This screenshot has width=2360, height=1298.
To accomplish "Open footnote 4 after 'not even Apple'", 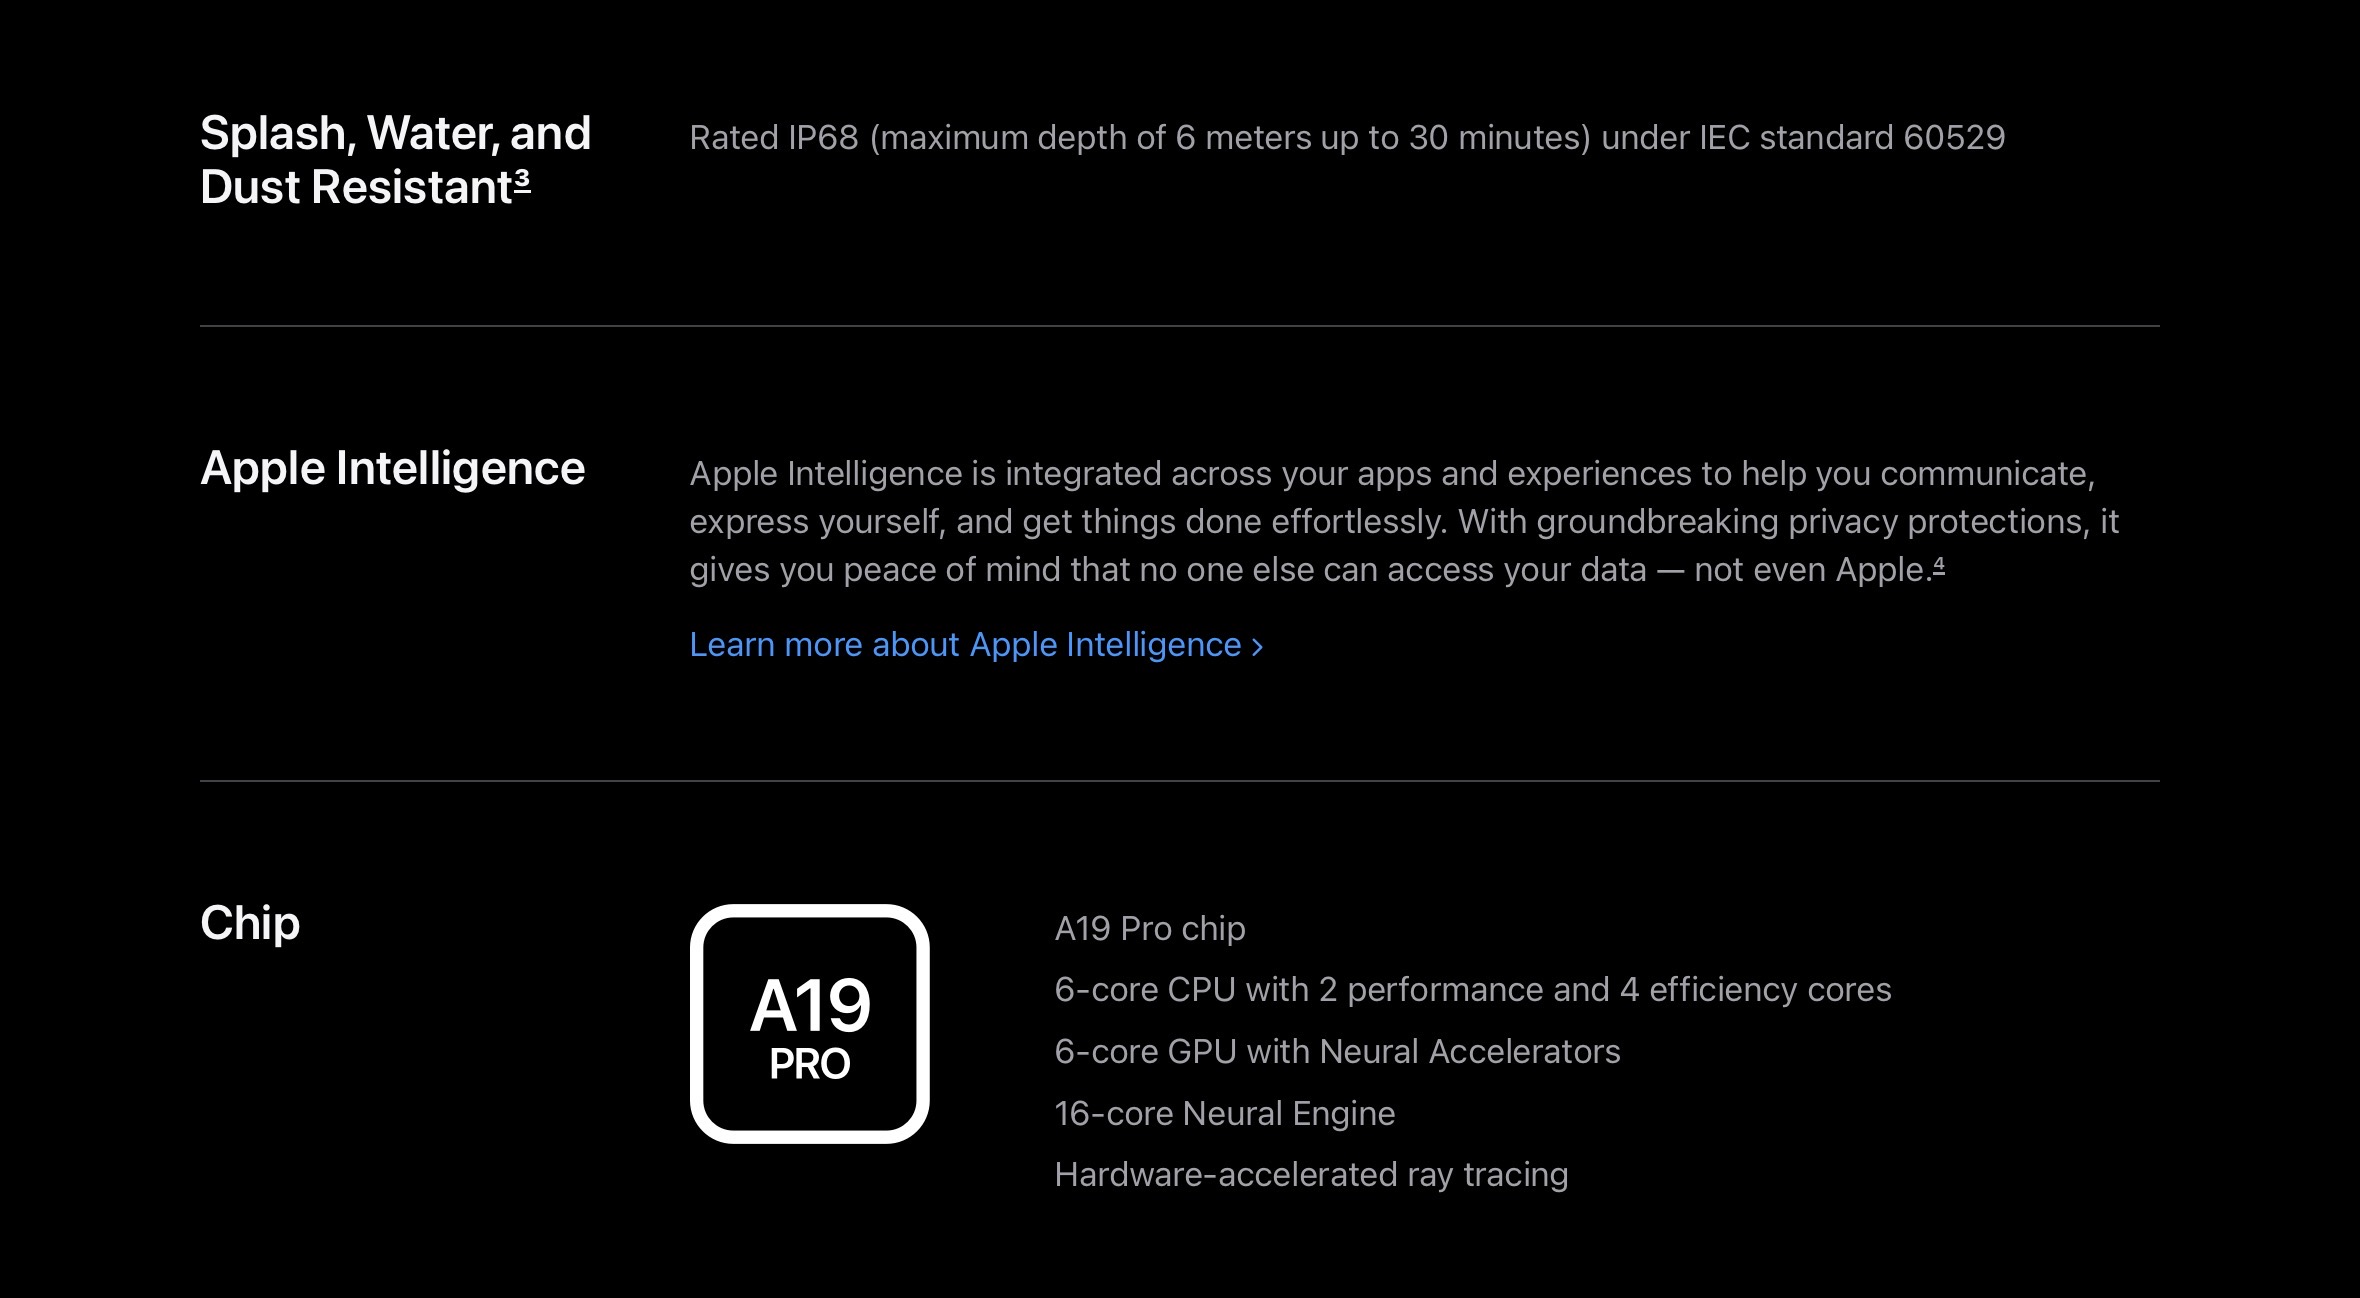I will [1939, 565].
